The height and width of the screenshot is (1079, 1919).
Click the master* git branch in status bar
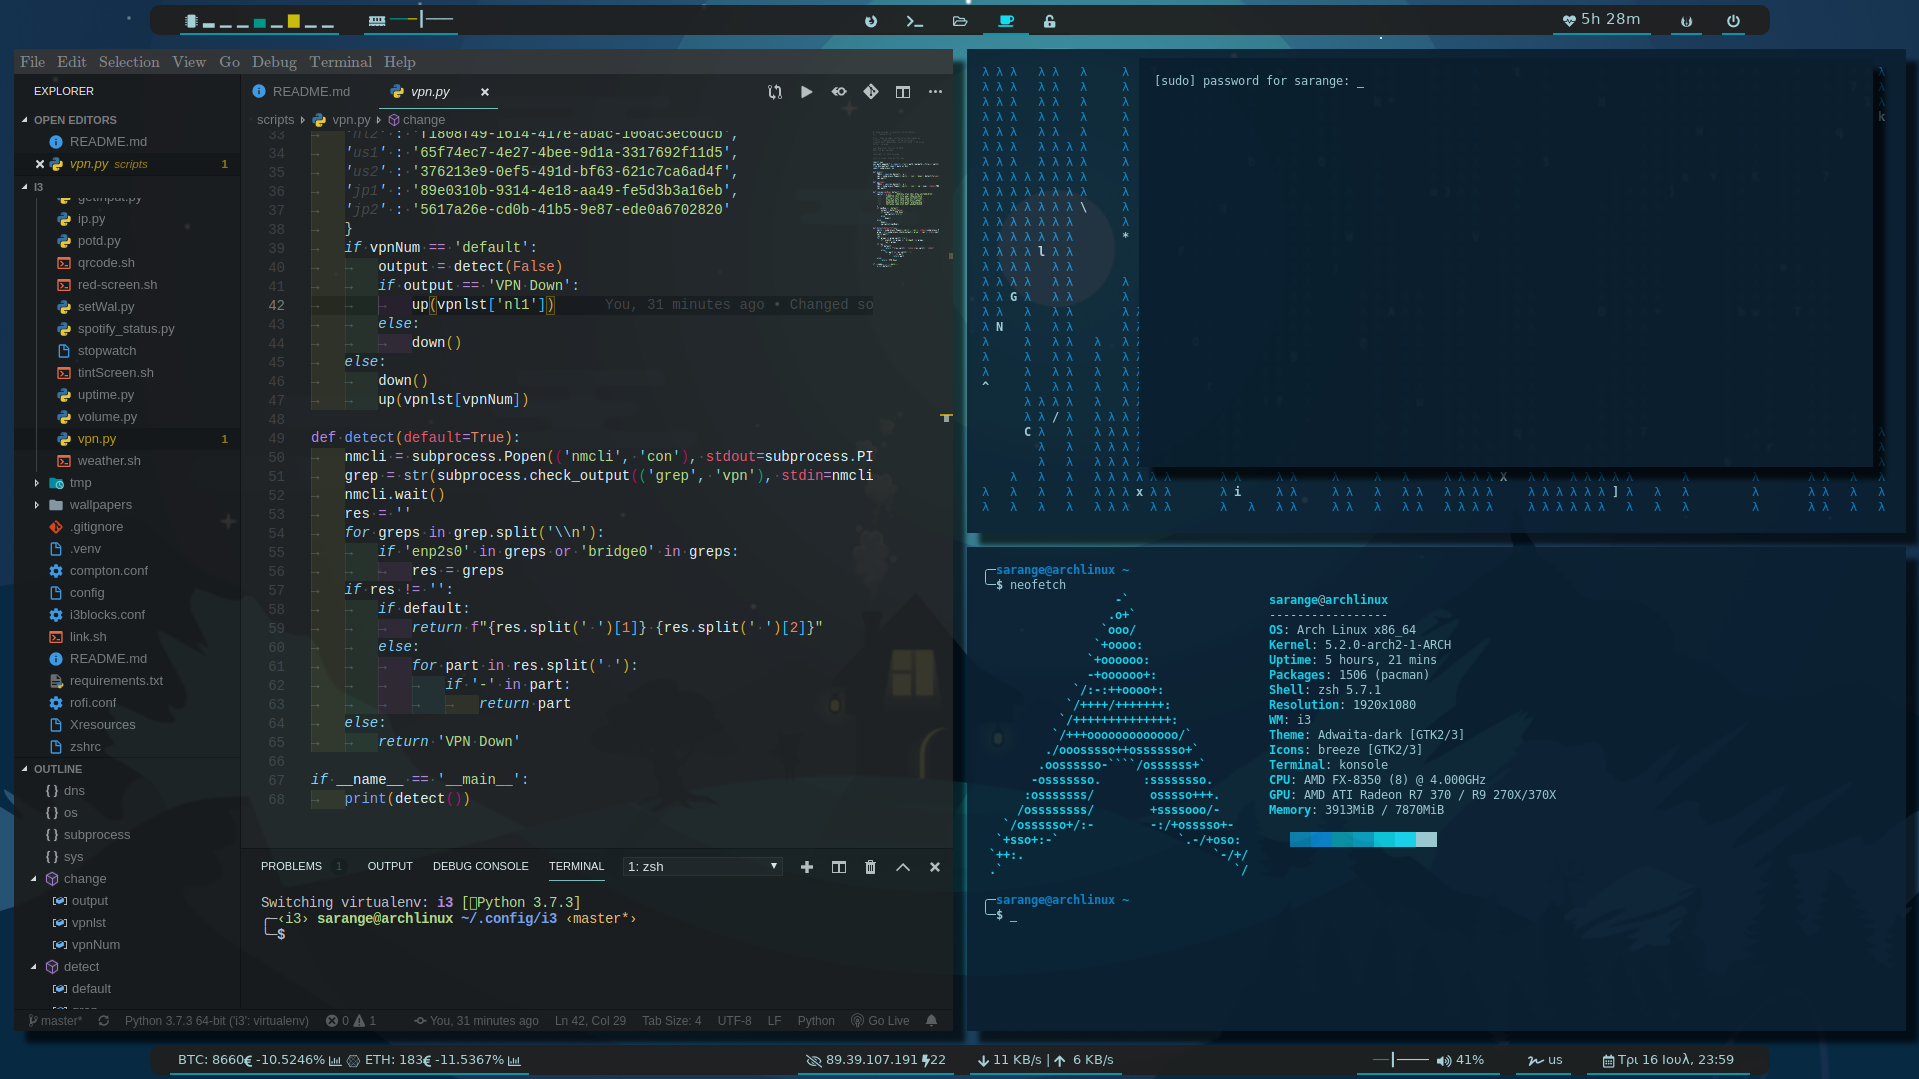pos(56,1021)
